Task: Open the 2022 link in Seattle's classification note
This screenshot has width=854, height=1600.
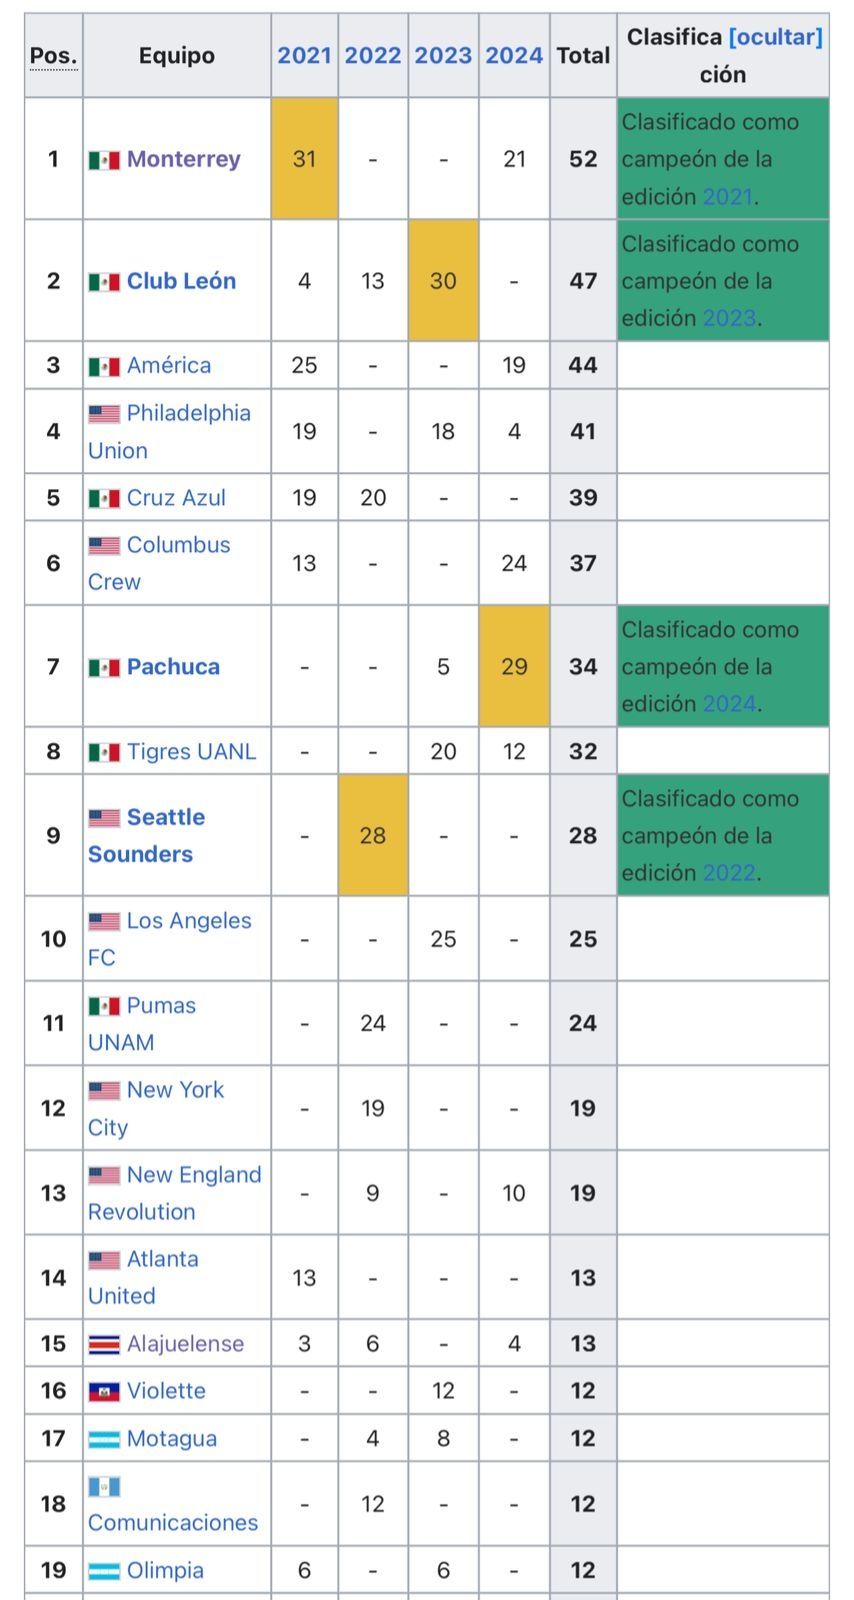Action: (x=728, y=873)
